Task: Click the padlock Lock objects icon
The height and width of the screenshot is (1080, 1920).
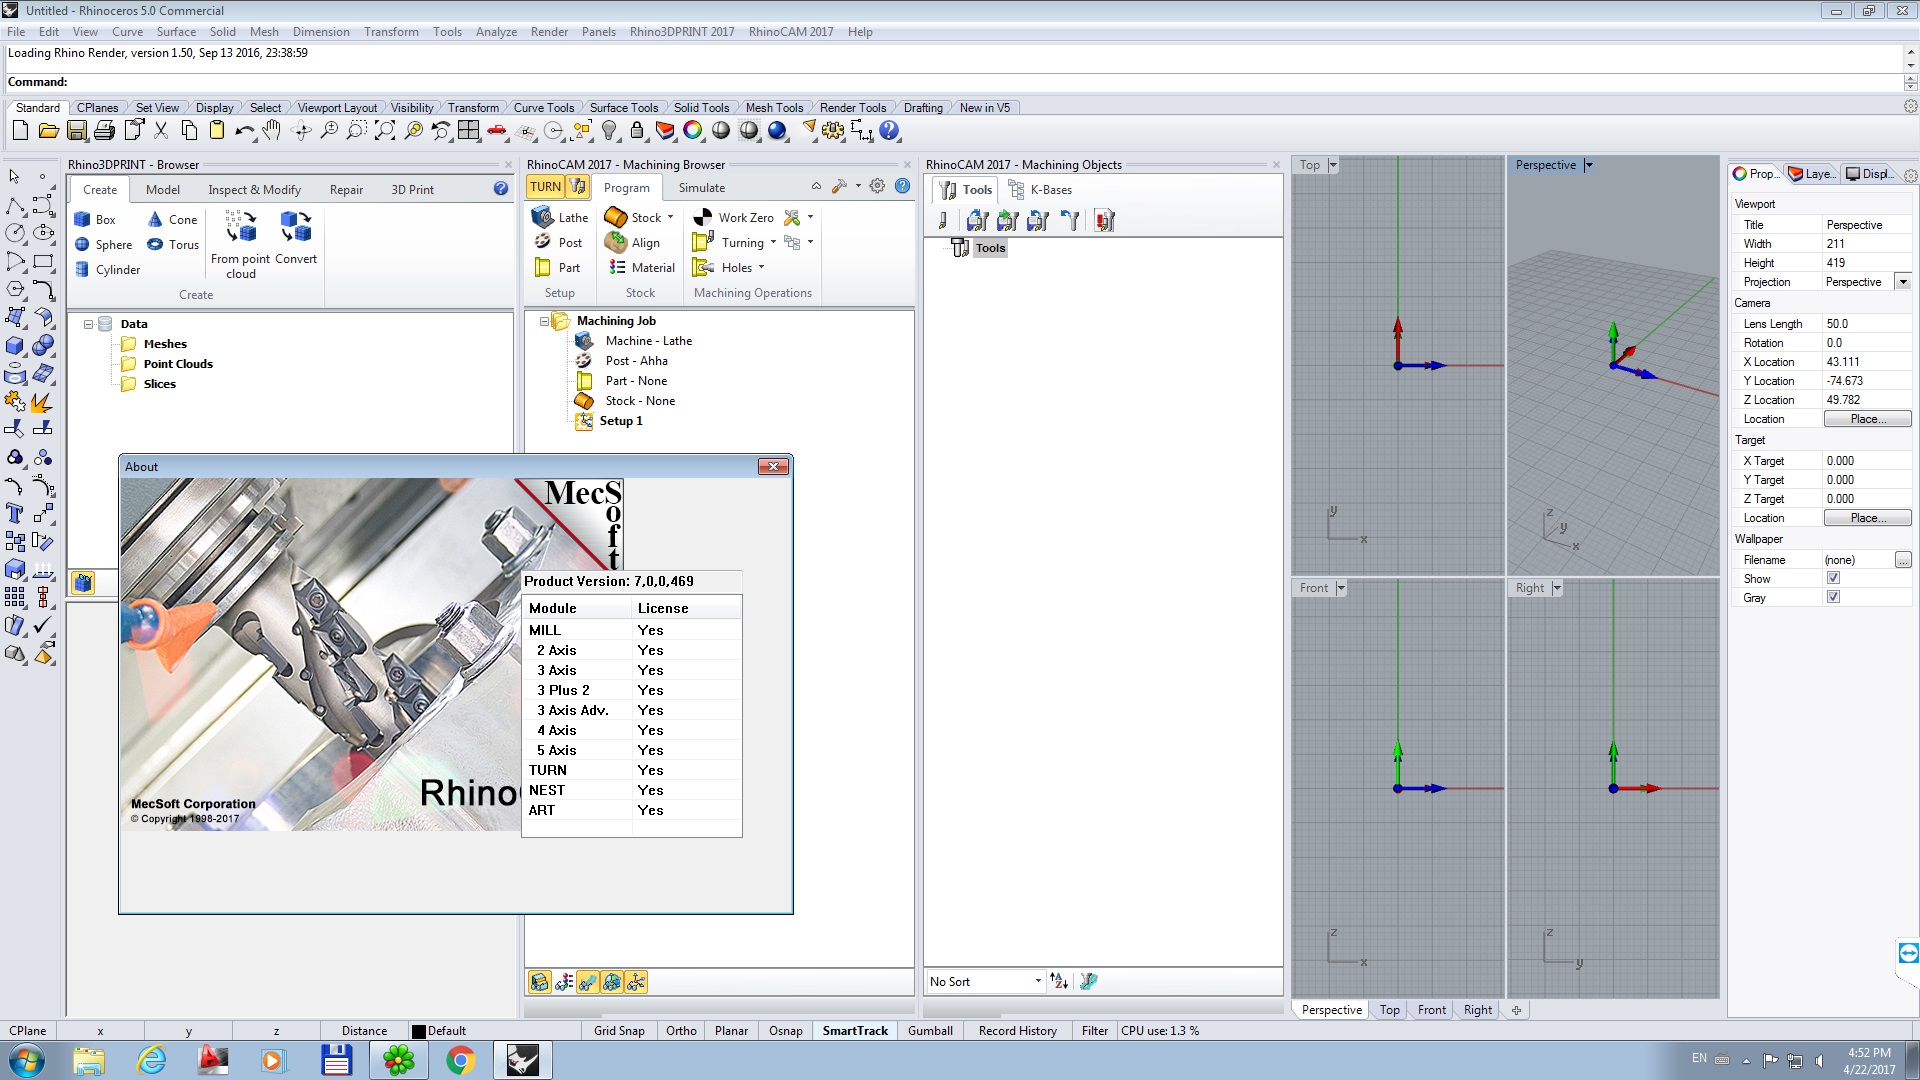Action: [637, 130]
